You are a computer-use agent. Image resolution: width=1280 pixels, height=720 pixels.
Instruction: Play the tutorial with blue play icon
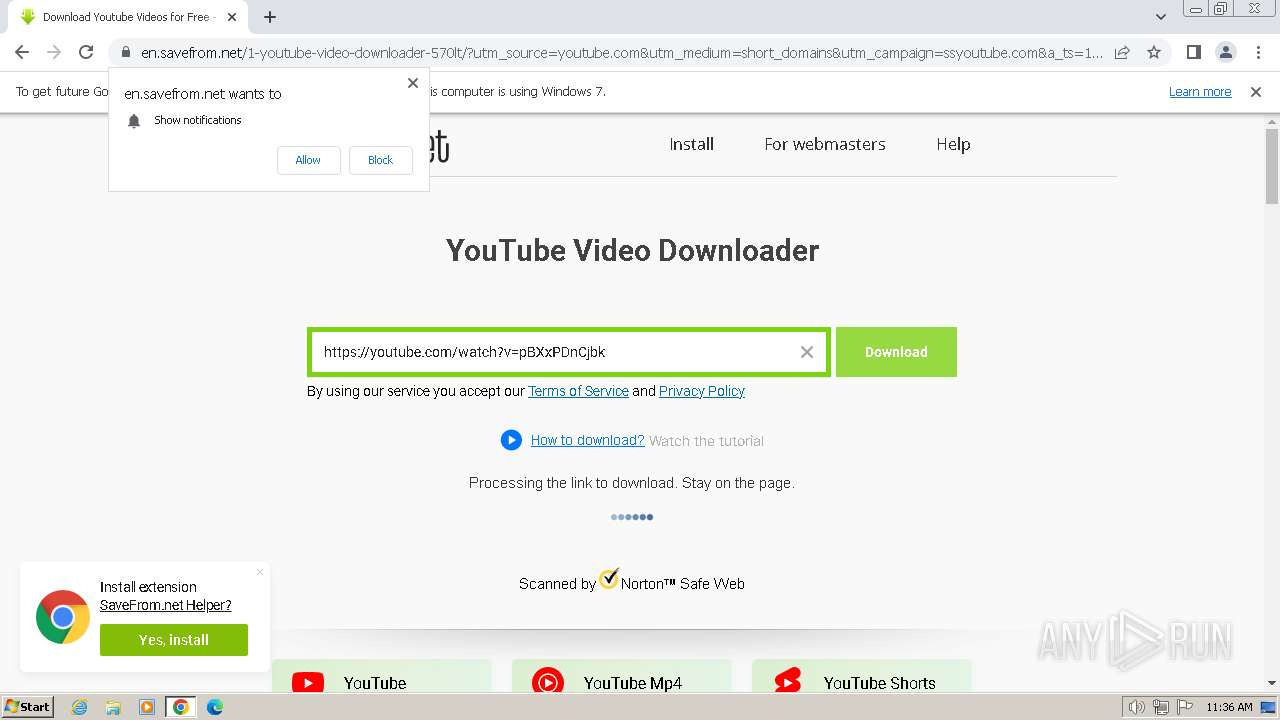click(x=511, y=440)
